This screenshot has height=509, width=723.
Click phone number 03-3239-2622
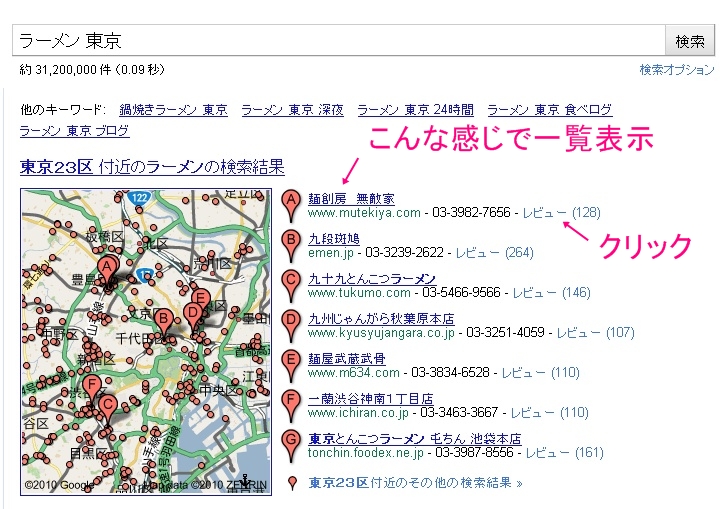404,253
